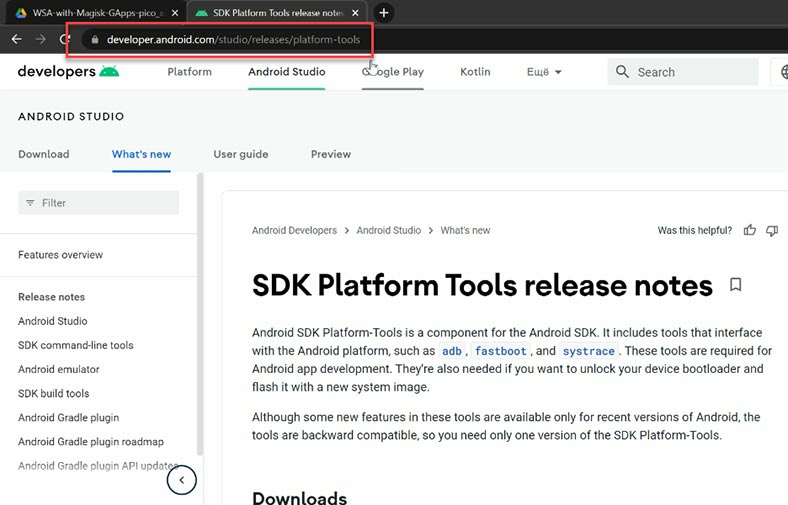Click the Android developers logo
Image resolution: width=788 pixels, height=505 pixels.
coord(68,71)
